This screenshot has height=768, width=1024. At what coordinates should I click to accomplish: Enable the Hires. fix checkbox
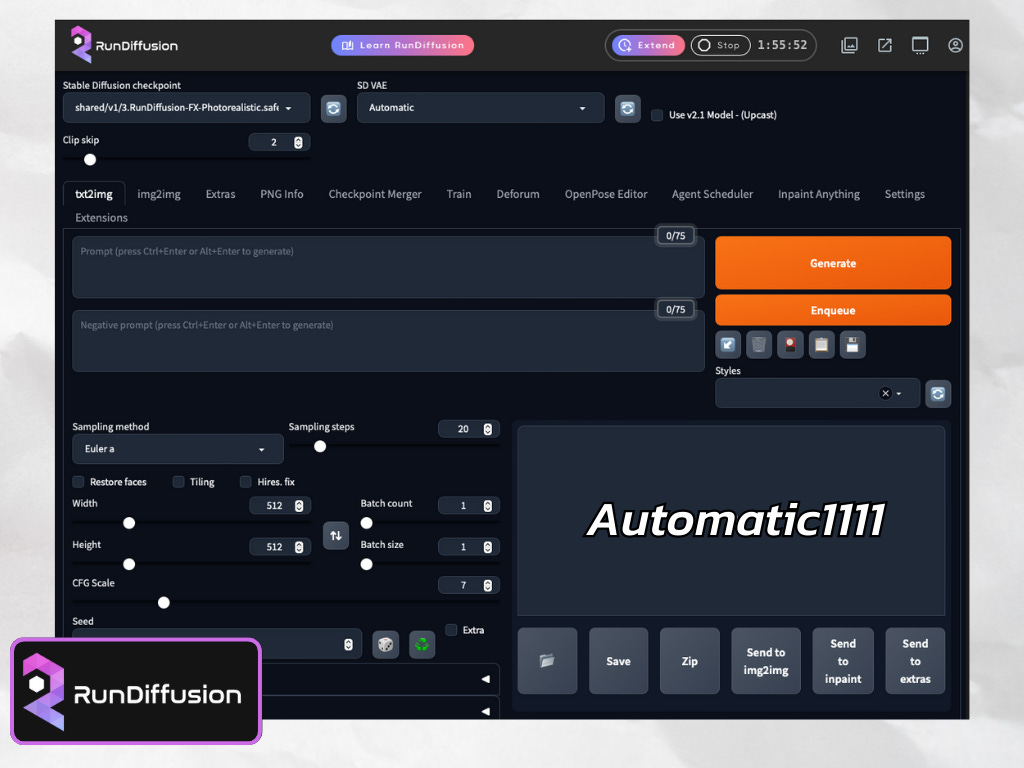pyautogui.click(x=246, y=482)
